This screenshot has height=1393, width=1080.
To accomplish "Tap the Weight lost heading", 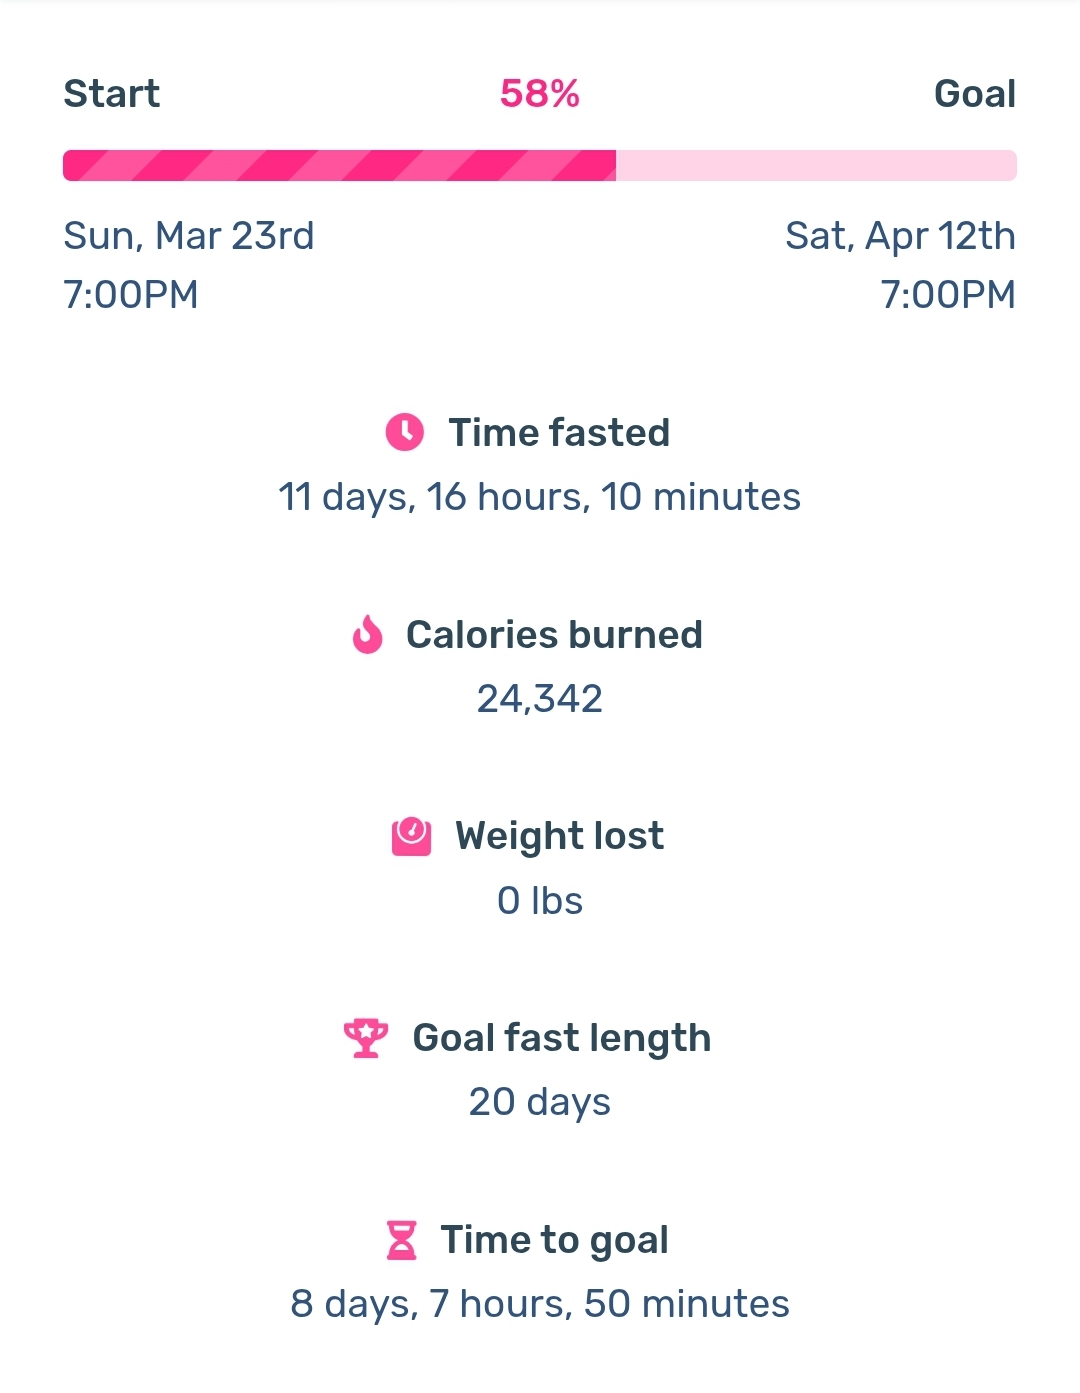I will (x=560, y=836).
